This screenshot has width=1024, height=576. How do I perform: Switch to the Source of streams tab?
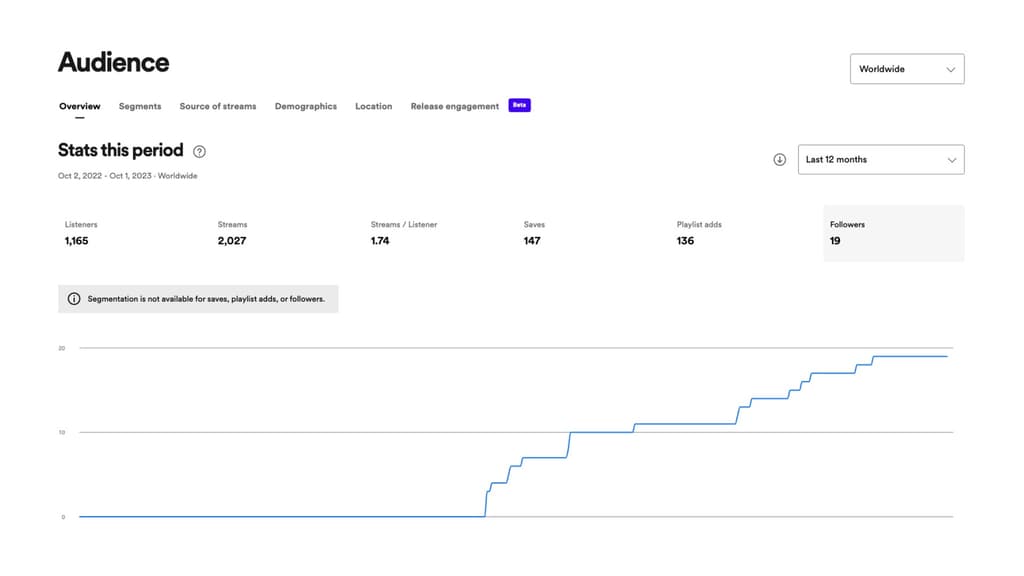pyautogui.click(x=218, y=106)
